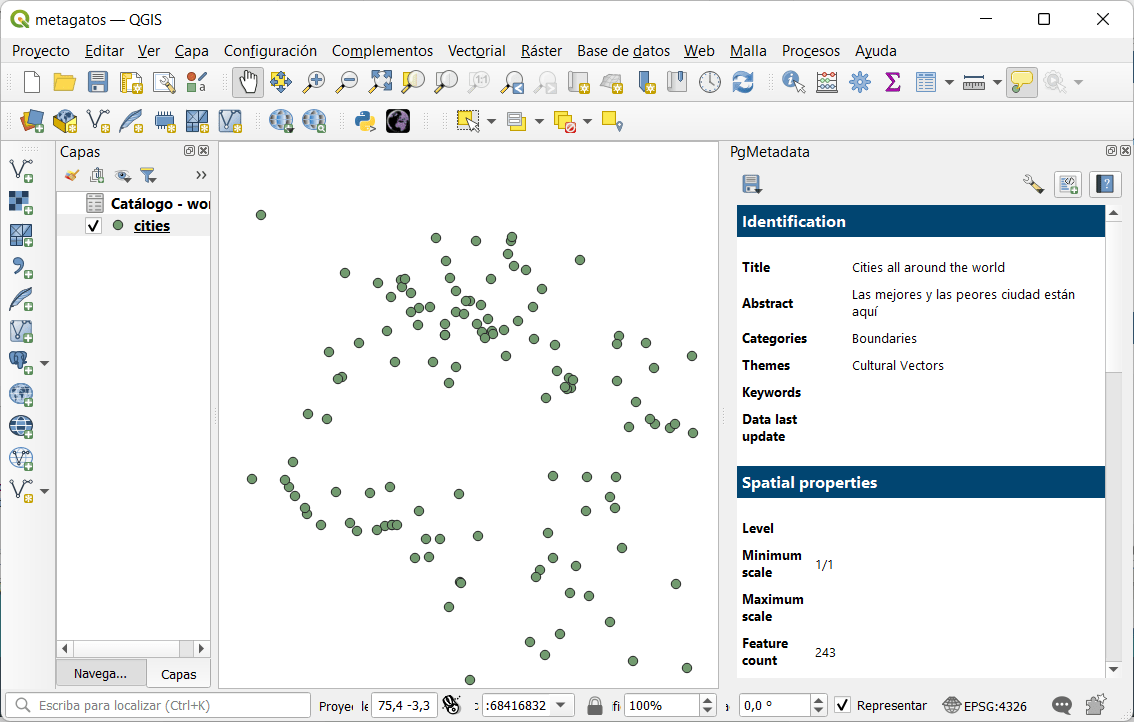Activate the Zoom In tool
Image resolution: width=1134 pixels, height=722 pixels.
click(x=314, y=82)
